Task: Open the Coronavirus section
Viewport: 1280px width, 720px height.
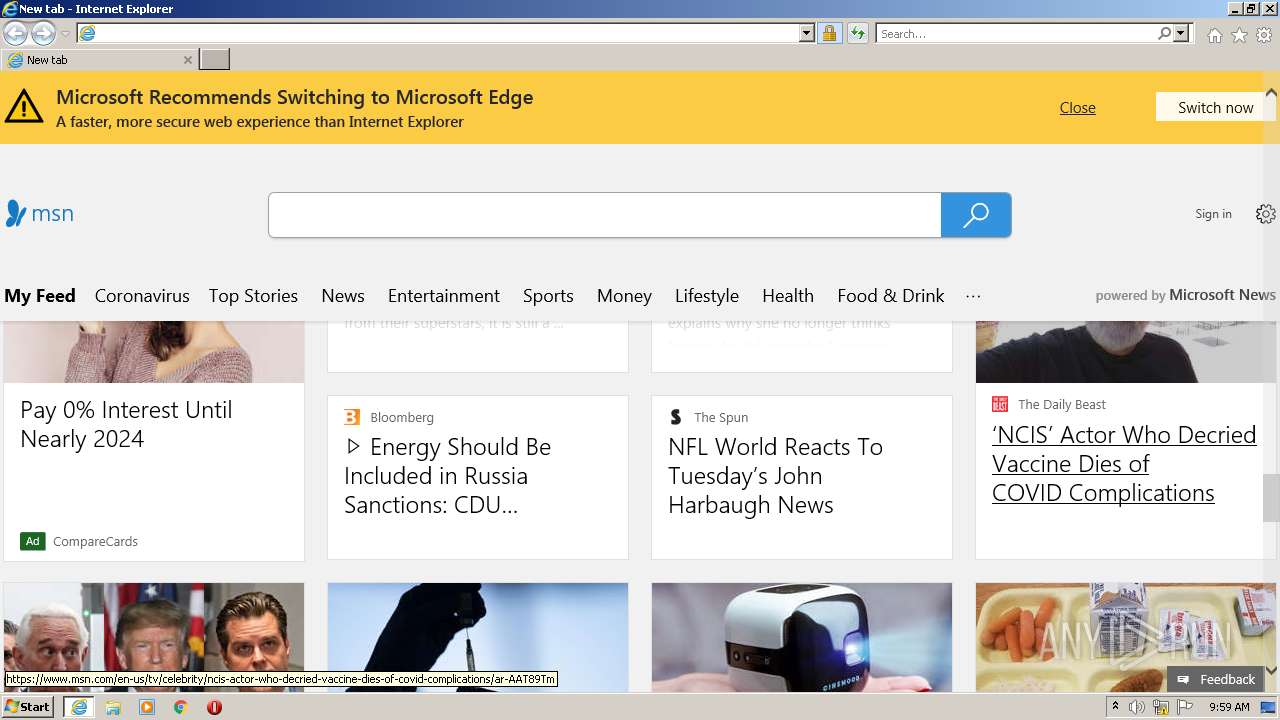Action: click(142, 296)
